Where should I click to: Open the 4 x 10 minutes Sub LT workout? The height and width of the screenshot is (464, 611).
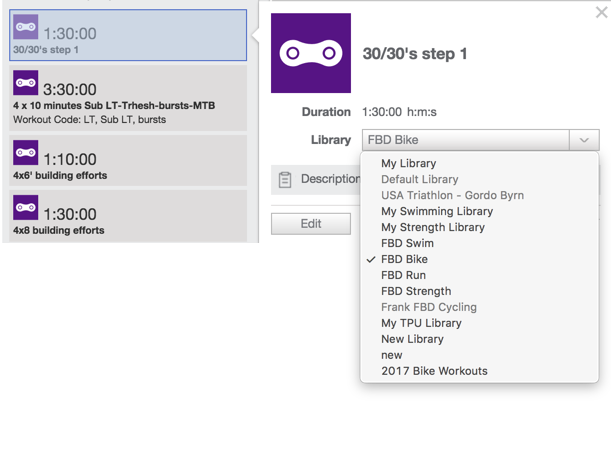click(128, 98)
